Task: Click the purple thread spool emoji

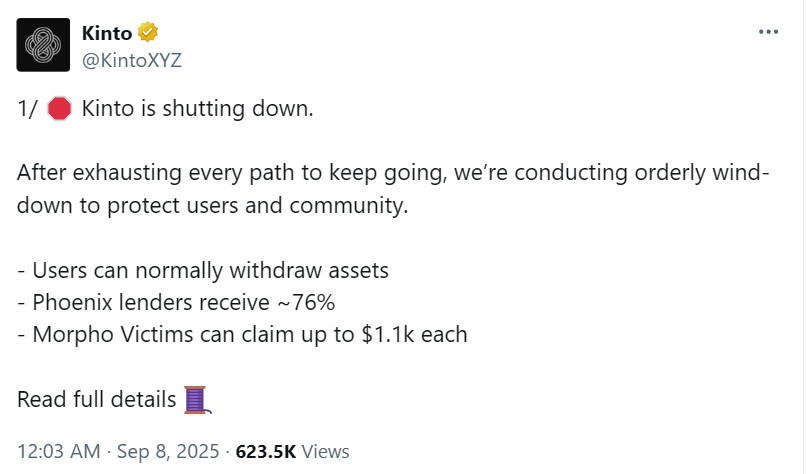Action: 195,400
